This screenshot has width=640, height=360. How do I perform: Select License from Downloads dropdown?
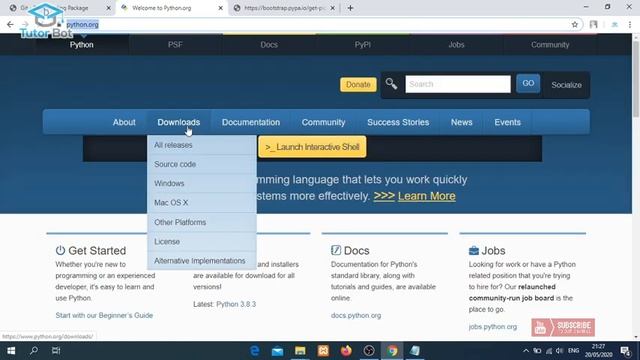[x=202, y=241]
